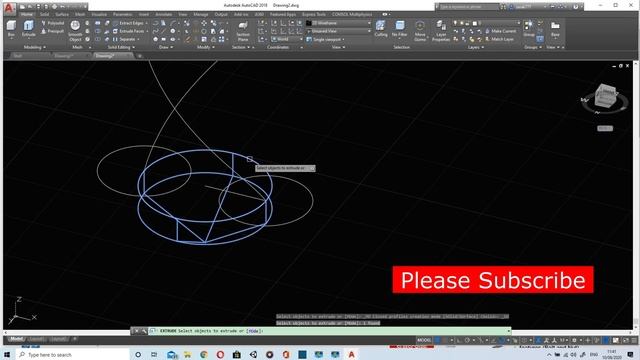Click the command line input field
The width and height of the screenshot is (640, 360).
pyautogui.click(x=331, y=331)
